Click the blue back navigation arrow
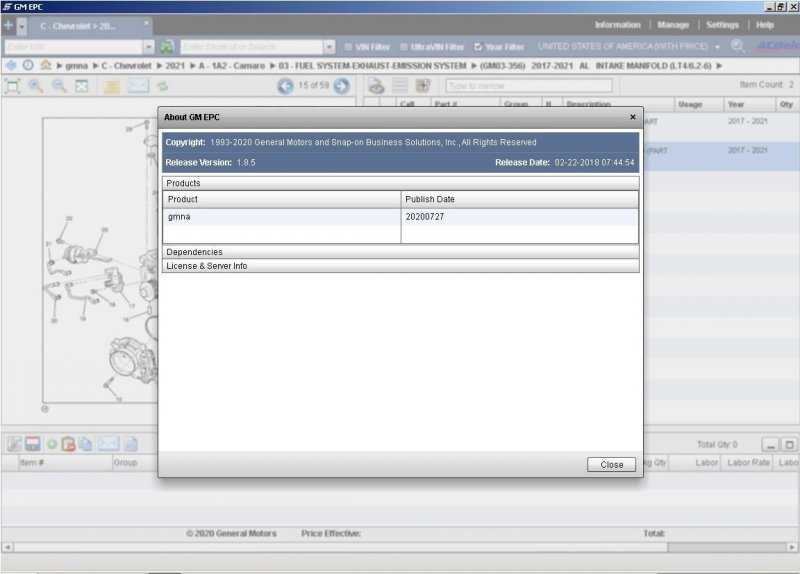This screenshot has width=800, height=574. pyautogui.click(x=10, y=65)
